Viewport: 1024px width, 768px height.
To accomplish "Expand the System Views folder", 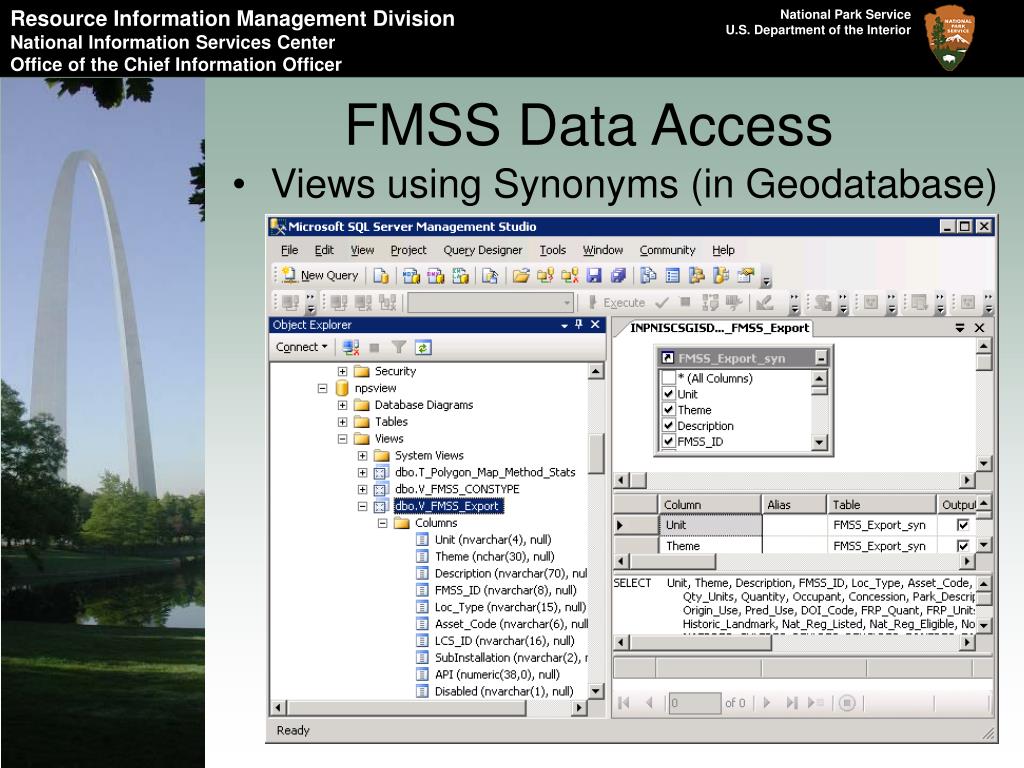I will [362, 455].
